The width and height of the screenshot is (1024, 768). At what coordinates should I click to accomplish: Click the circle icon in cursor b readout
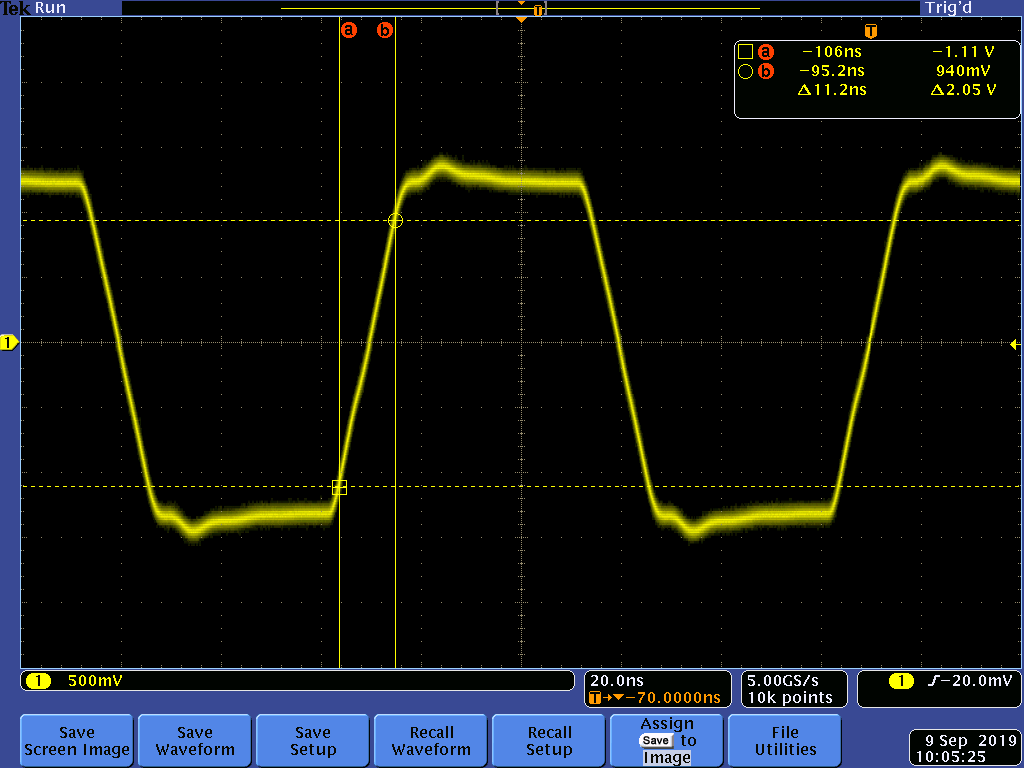click(x=745, y=71)
